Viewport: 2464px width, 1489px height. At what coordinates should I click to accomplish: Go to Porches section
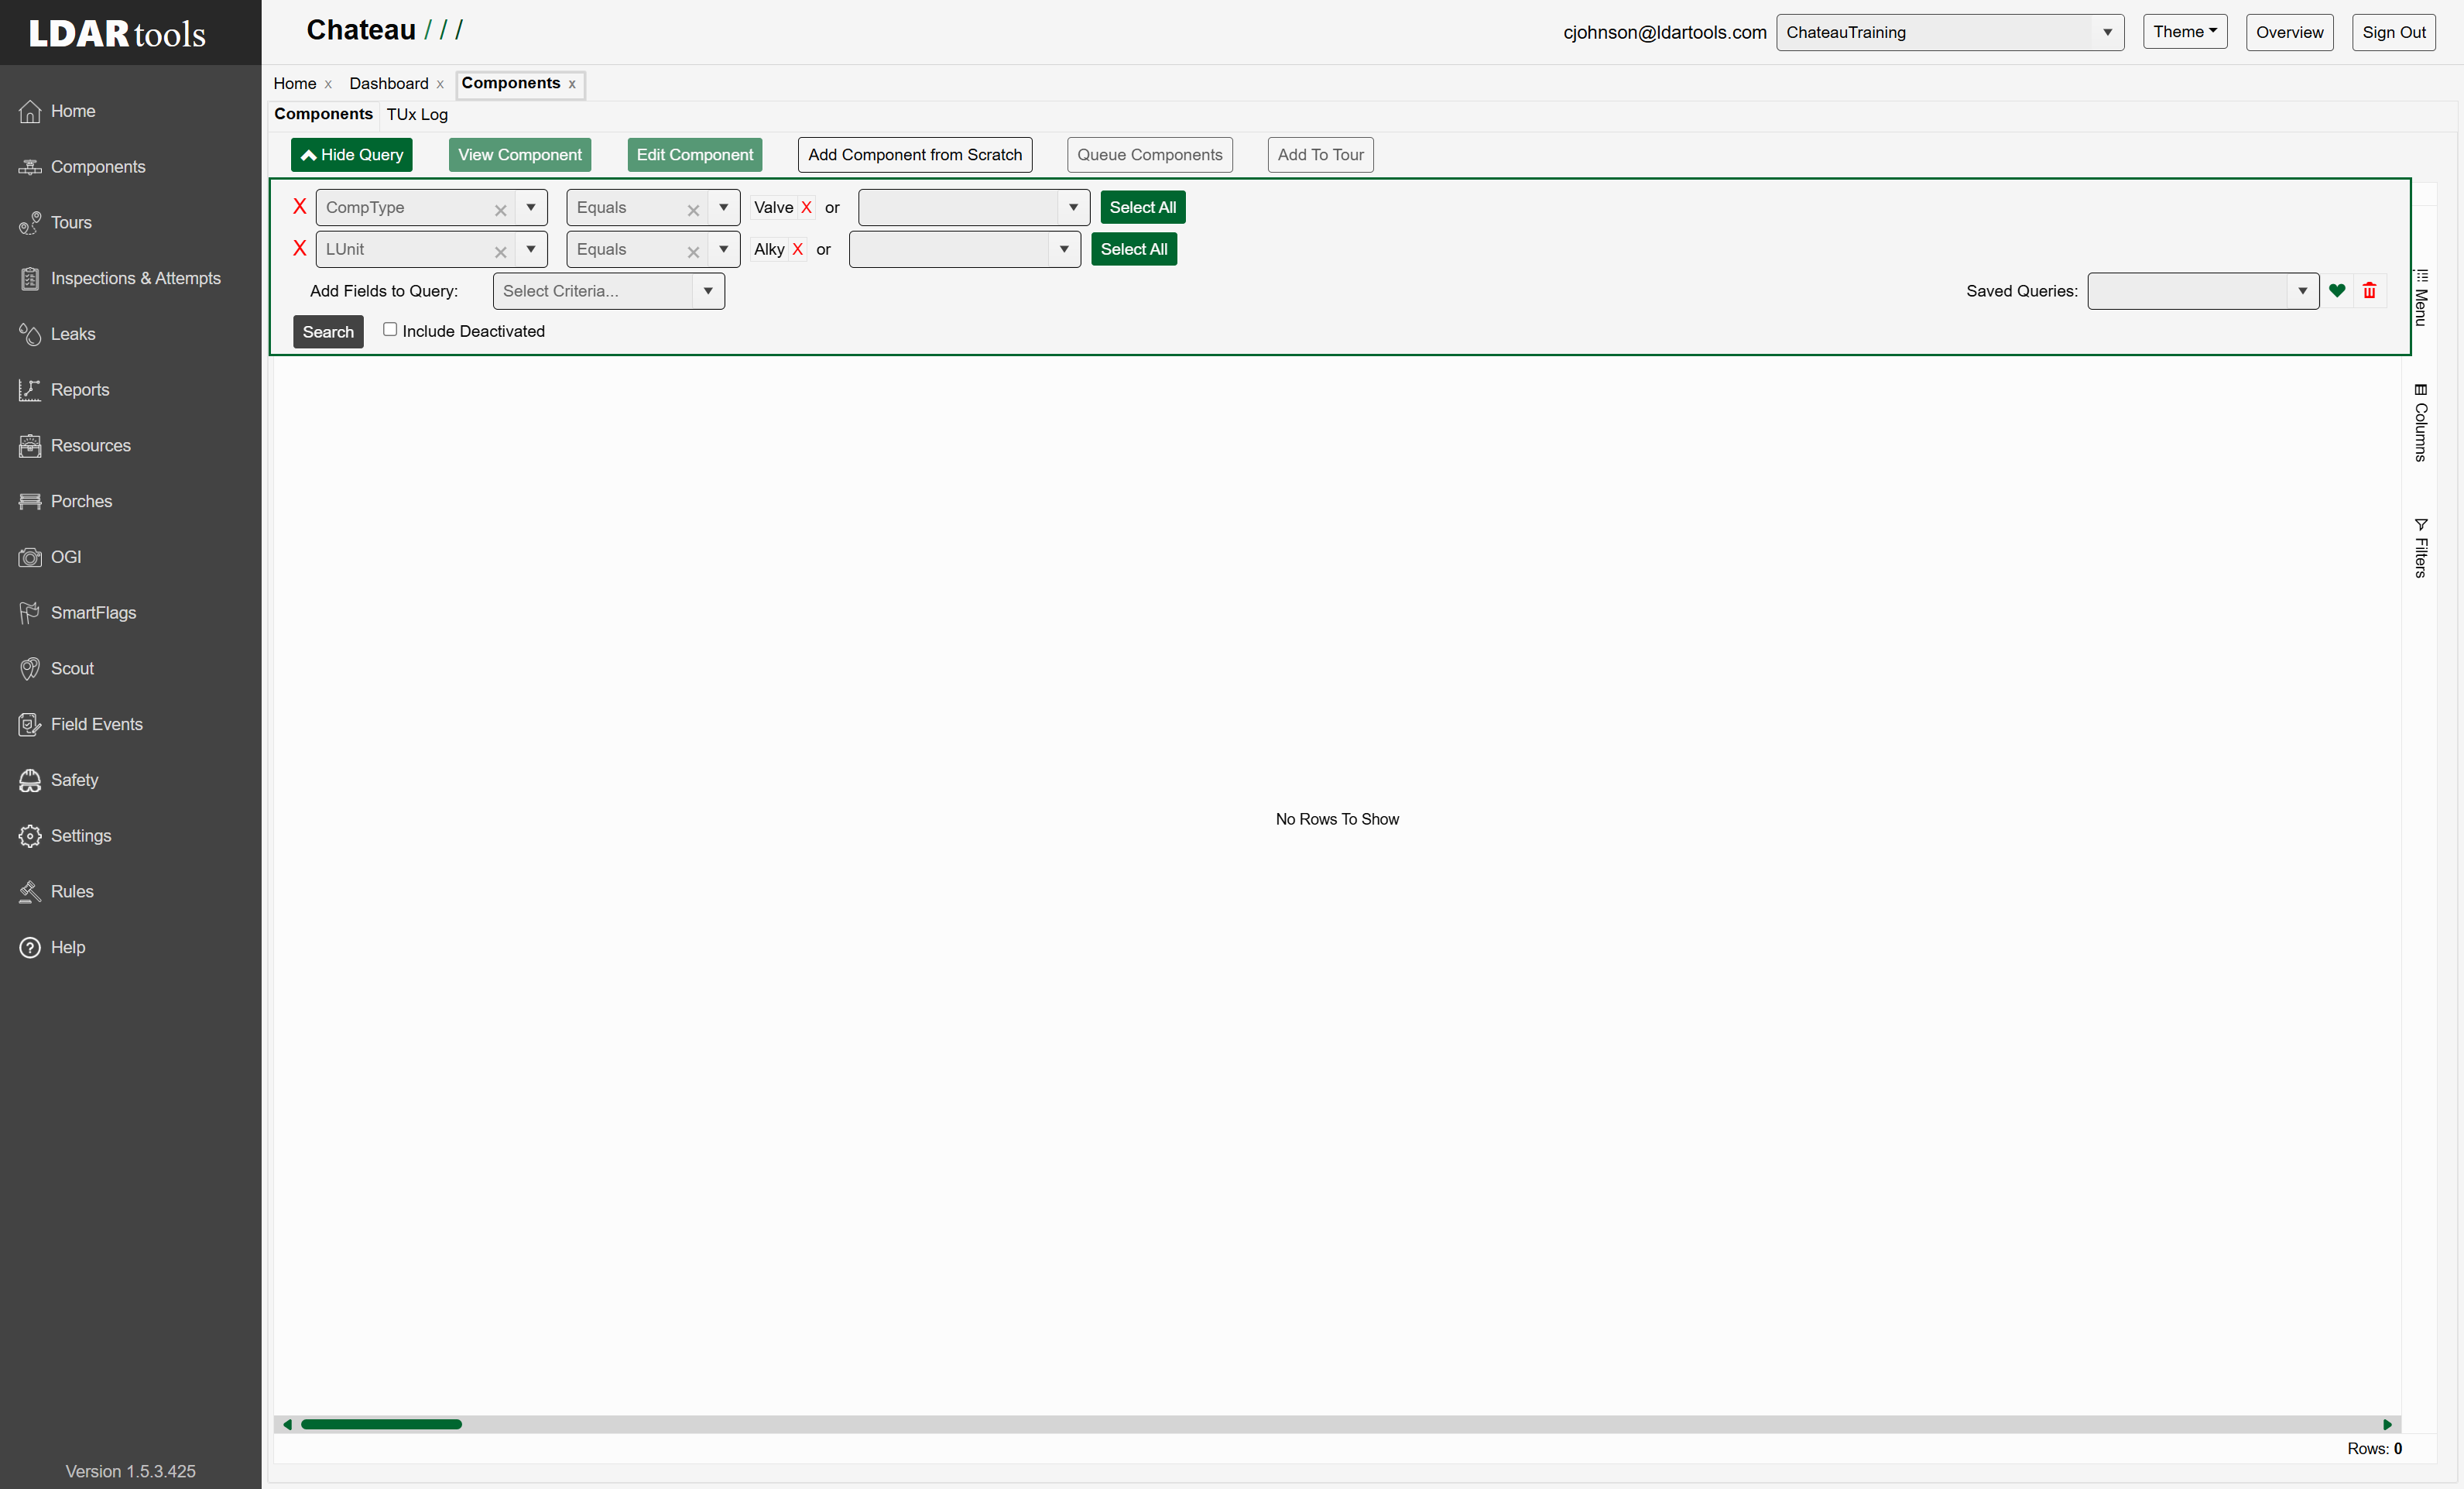click(80, 501)
